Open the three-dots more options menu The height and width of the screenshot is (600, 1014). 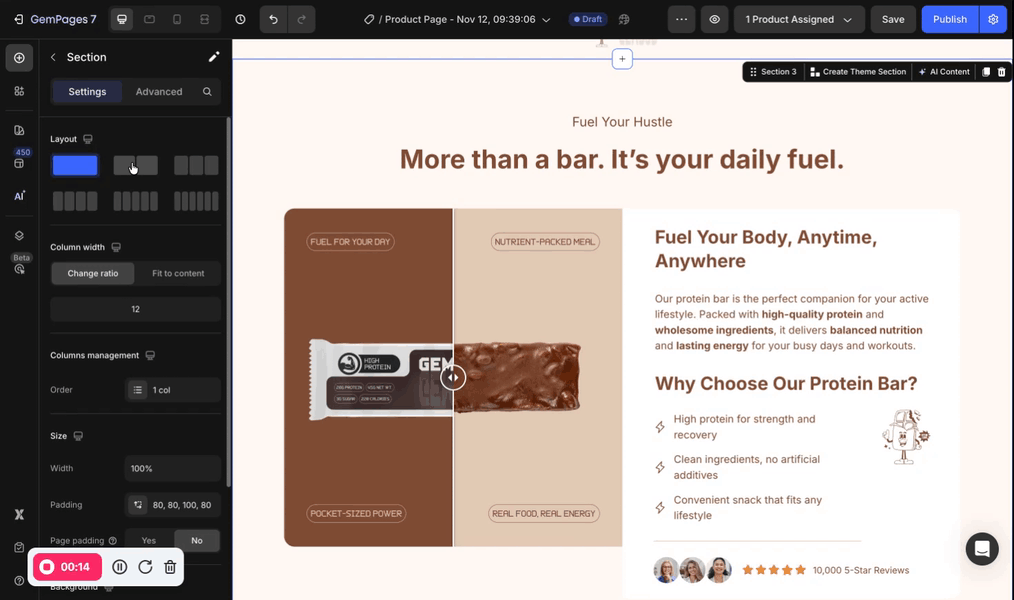pyautogui.click(x=681, y=19)
